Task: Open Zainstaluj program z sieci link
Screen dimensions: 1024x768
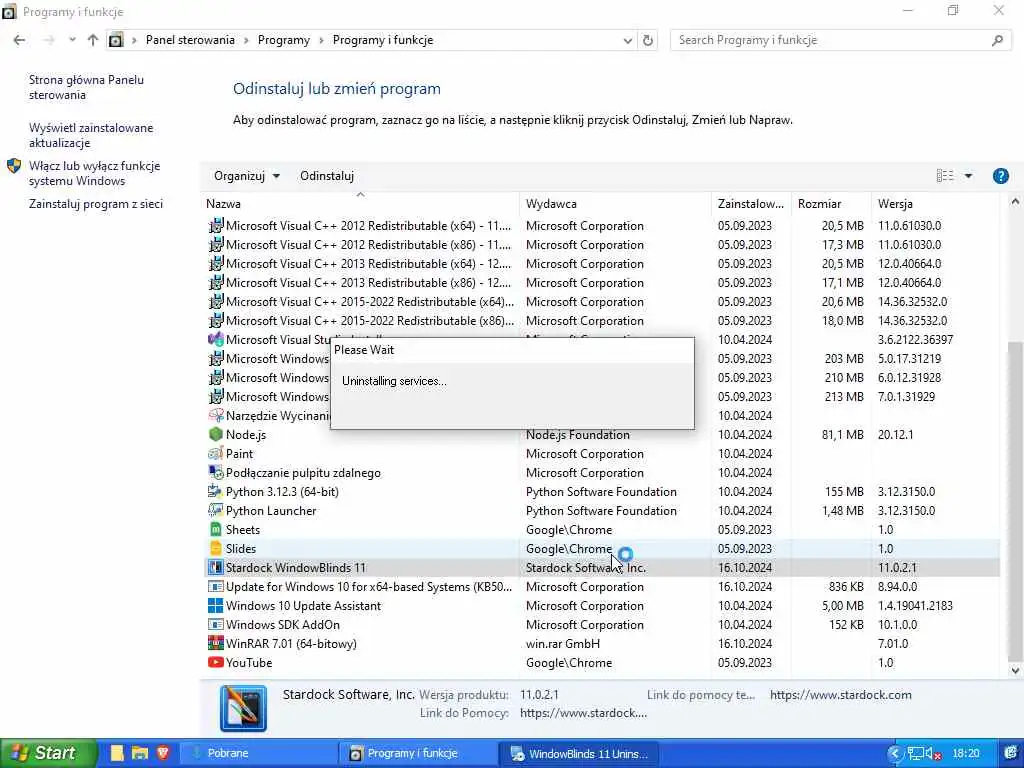Action: (x=96, y=204)
